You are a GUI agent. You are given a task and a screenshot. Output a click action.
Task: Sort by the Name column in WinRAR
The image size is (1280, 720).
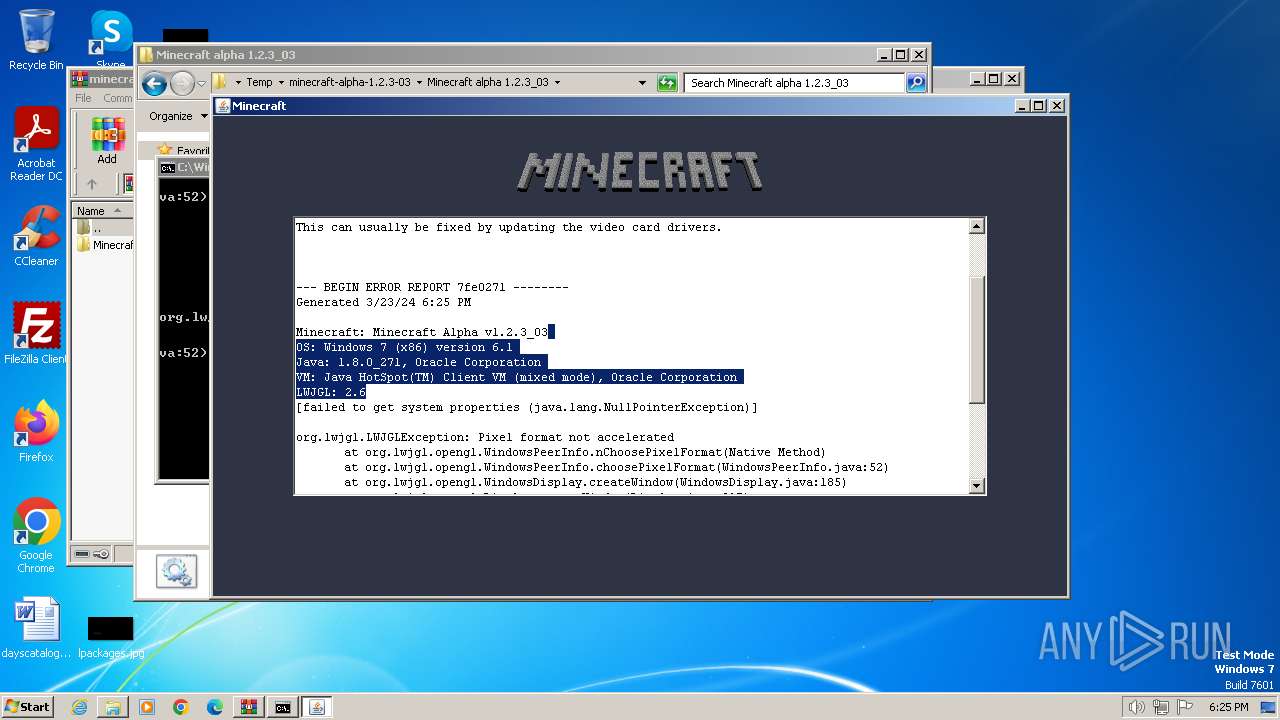click(x=101, y=210)
